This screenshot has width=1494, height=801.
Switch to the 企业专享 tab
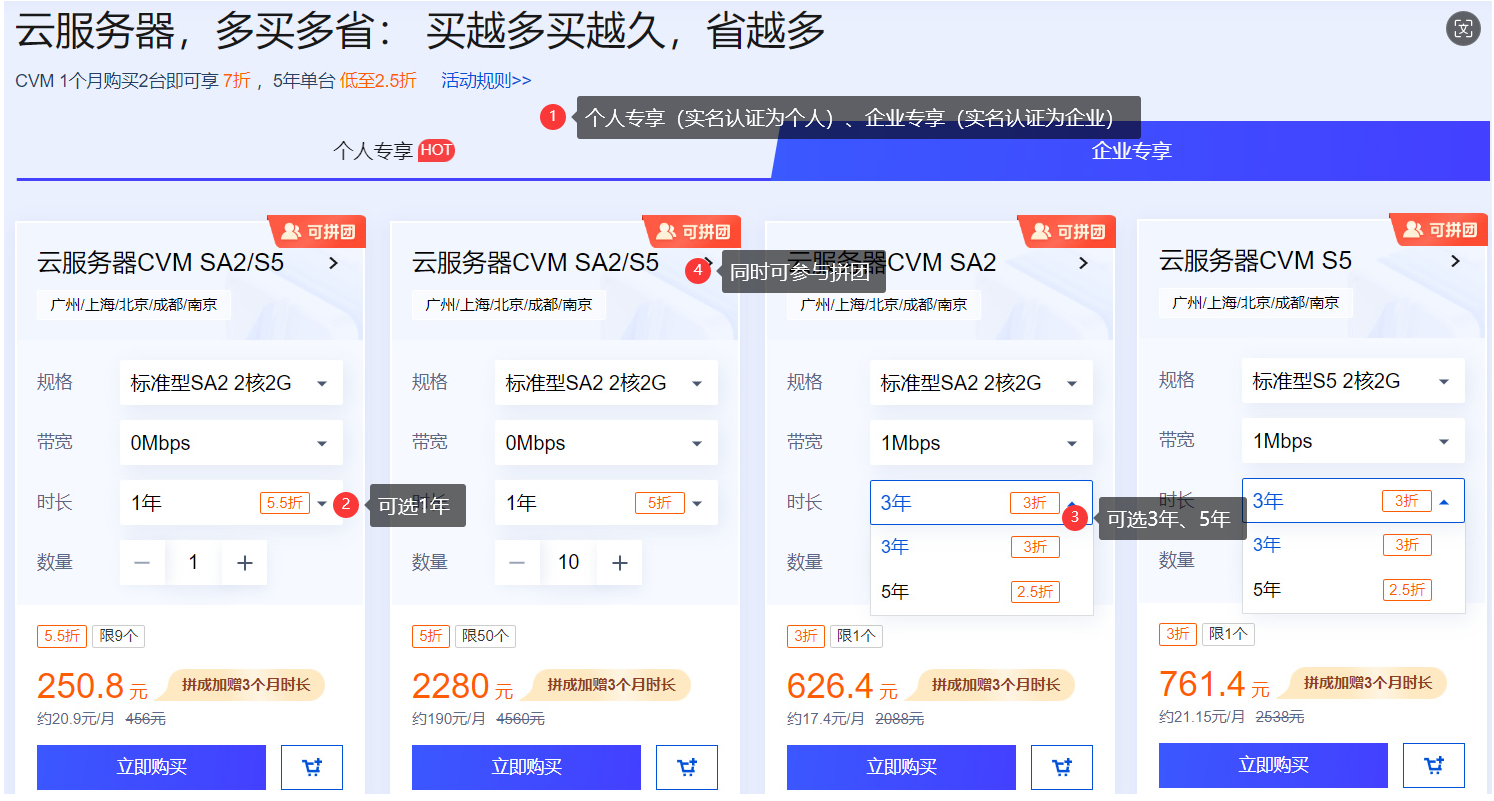[x=1131, y=151]
